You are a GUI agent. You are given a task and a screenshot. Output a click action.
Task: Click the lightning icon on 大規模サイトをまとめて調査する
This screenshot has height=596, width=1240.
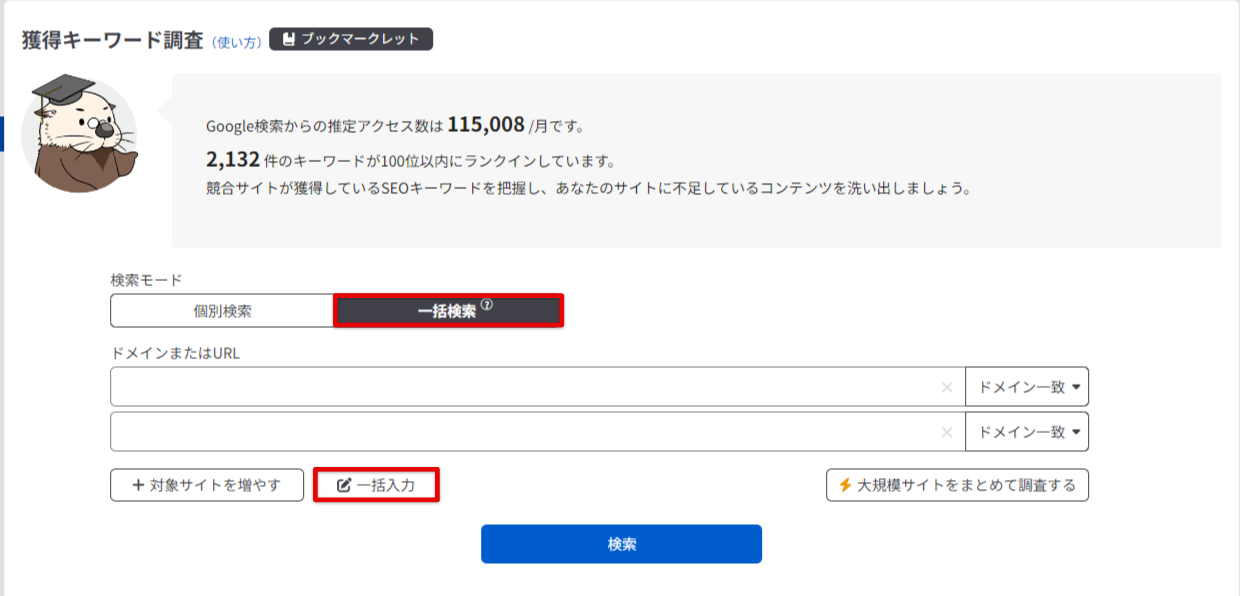[x=845, y=486]
